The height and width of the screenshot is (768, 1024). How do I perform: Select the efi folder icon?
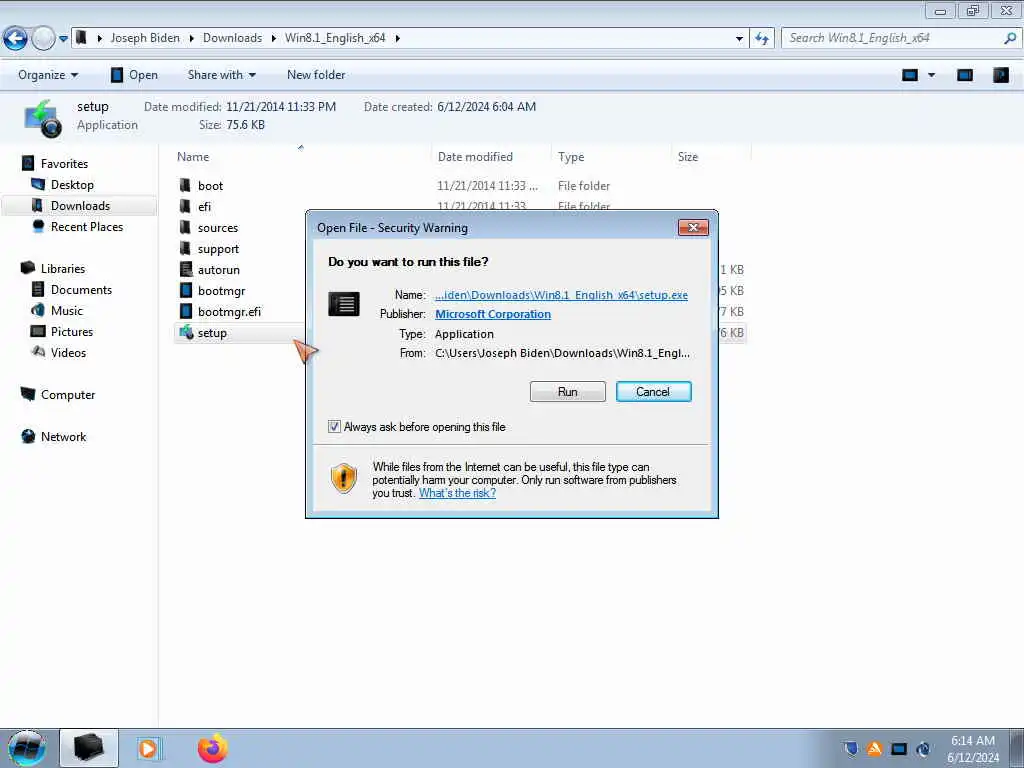[185, 206]
